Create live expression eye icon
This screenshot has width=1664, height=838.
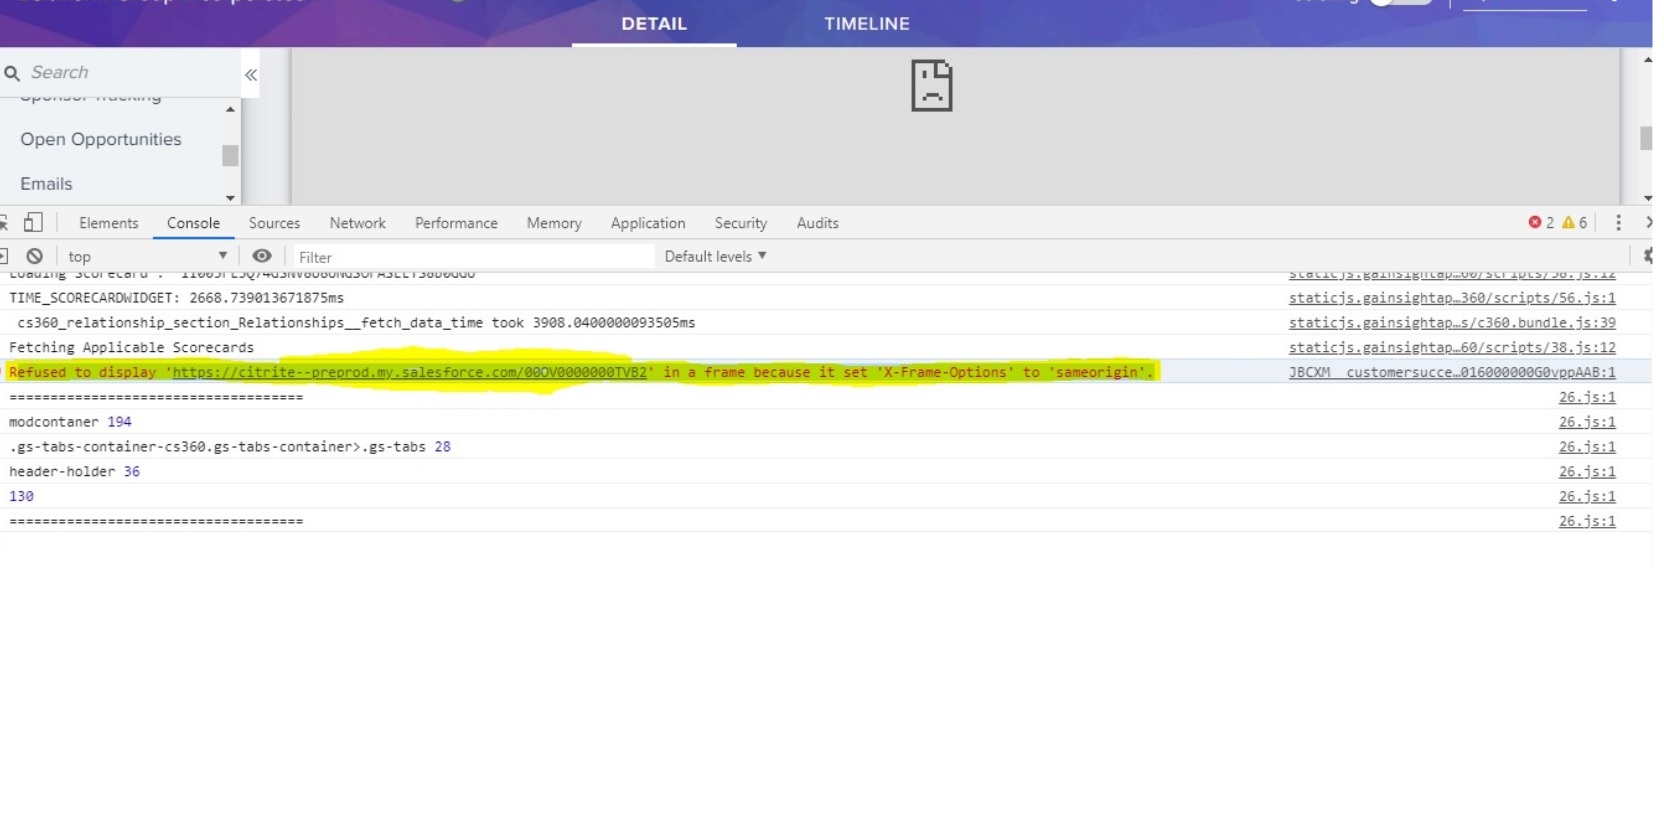pyautogui.click(x=262, y=256)
